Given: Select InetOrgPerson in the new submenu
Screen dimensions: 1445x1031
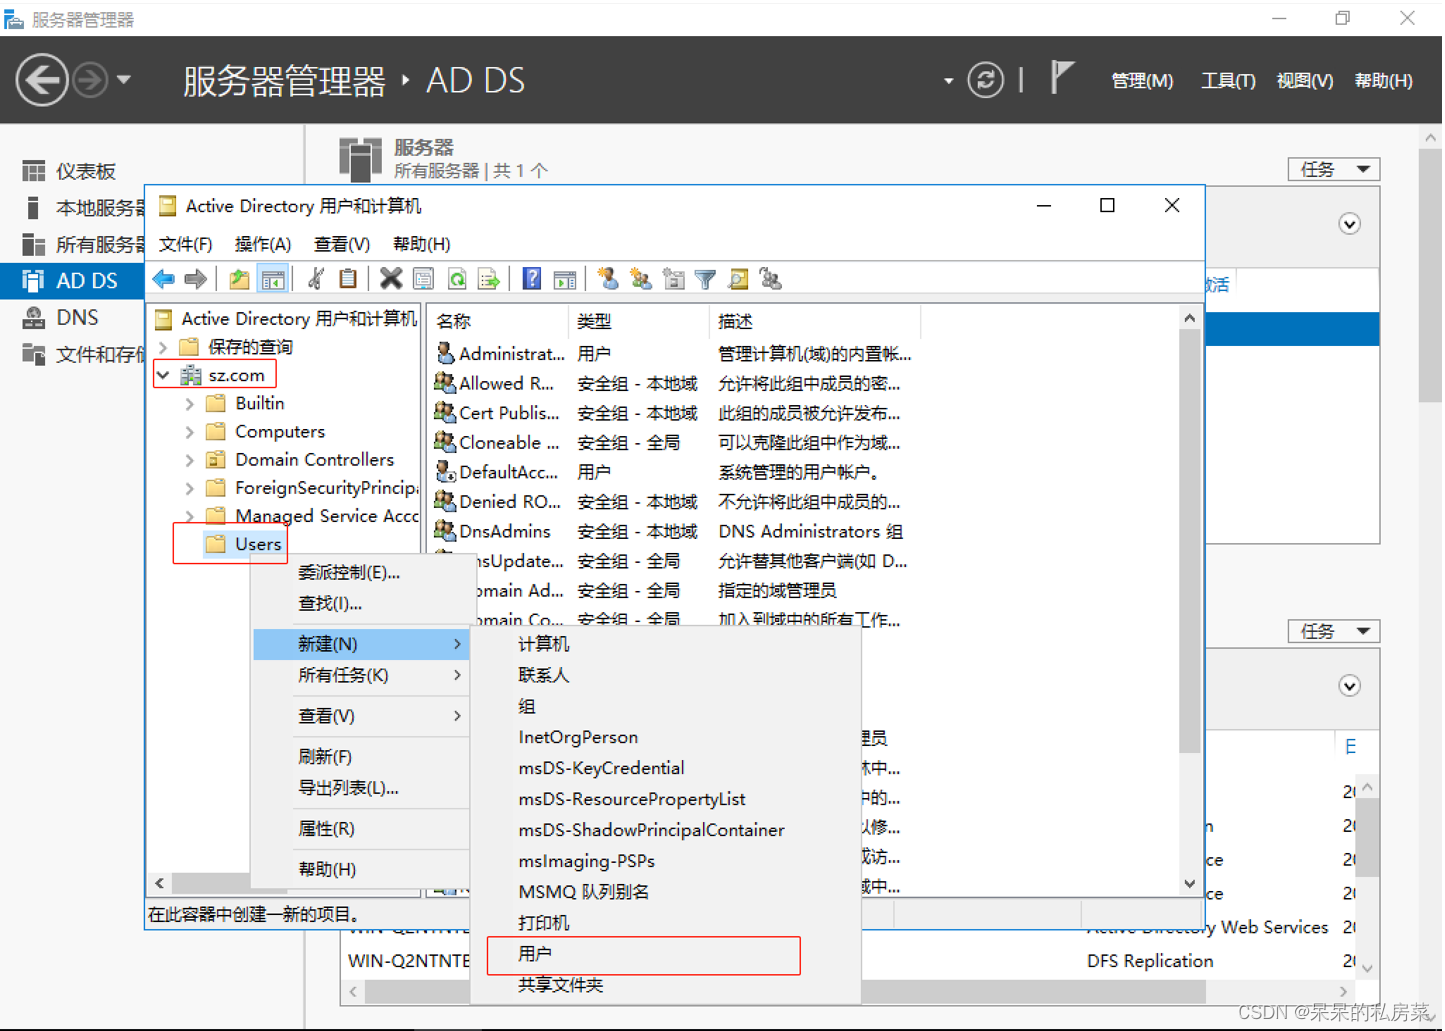Looking at the screenshot, I should (x=665, y=737).
